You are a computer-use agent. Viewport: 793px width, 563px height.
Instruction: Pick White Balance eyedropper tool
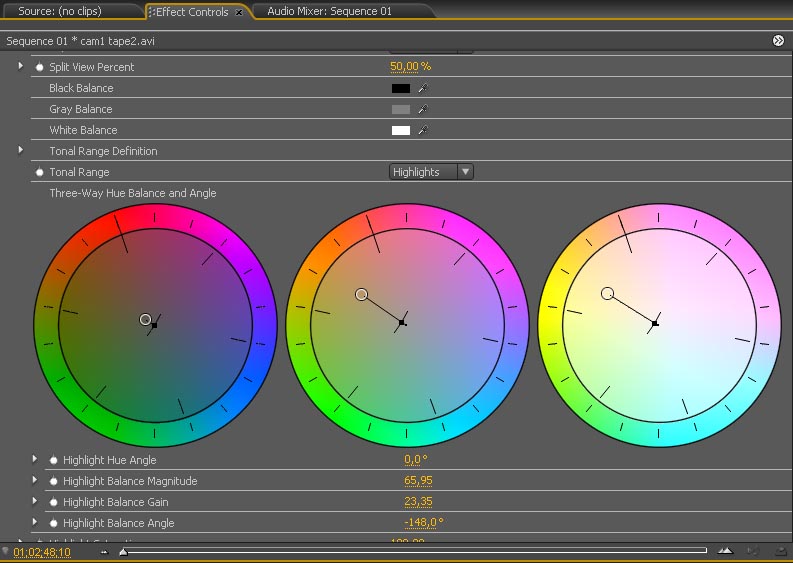click(423, 130)
